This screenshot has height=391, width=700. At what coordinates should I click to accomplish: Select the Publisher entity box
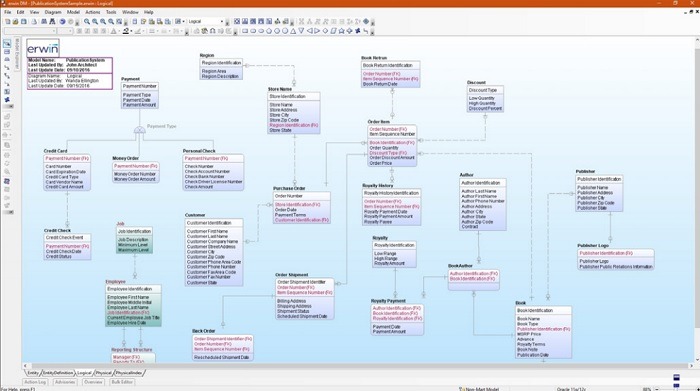(x=599, y=193)
